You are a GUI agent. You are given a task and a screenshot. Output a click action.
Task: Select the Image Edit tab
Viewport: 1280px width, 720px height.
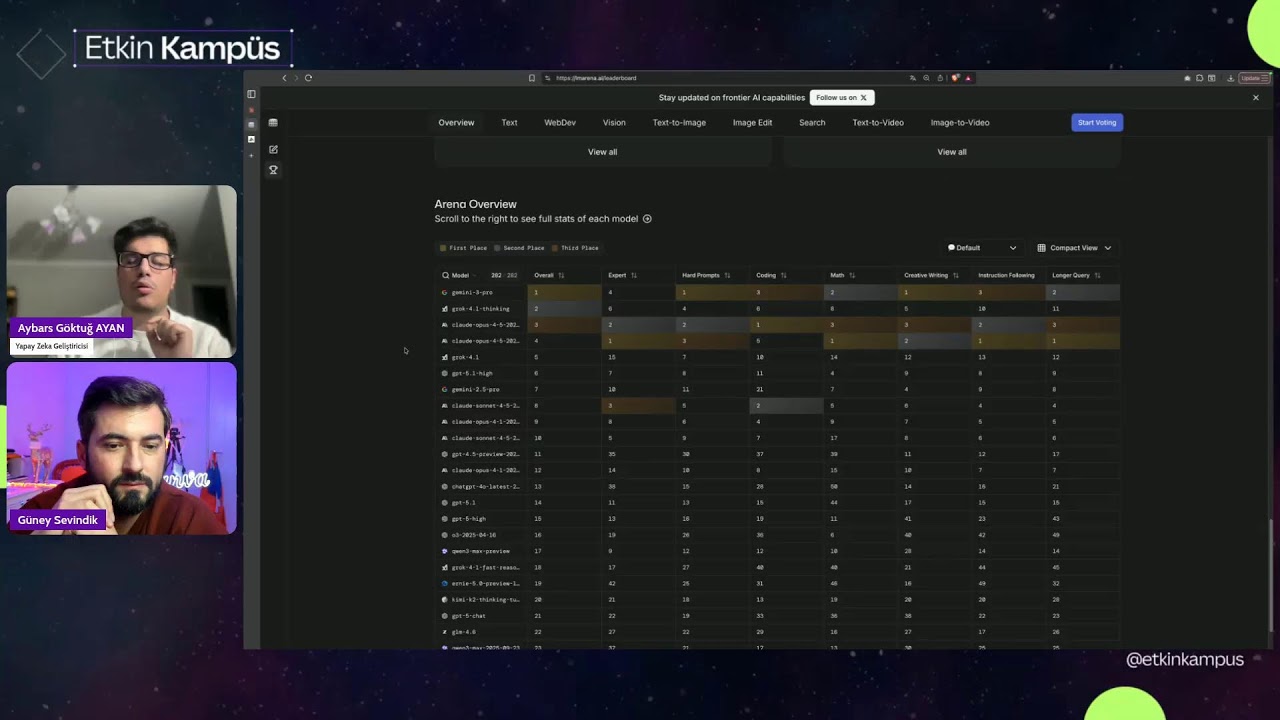pos(752,123)
